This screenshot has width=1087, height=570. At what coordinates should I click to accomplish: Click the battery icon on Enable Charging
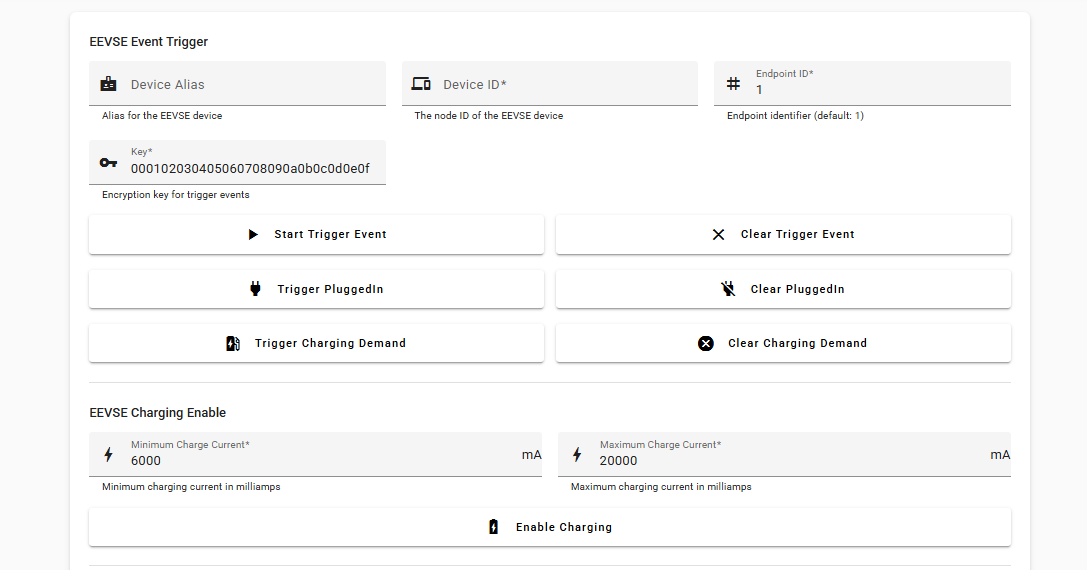493,527
